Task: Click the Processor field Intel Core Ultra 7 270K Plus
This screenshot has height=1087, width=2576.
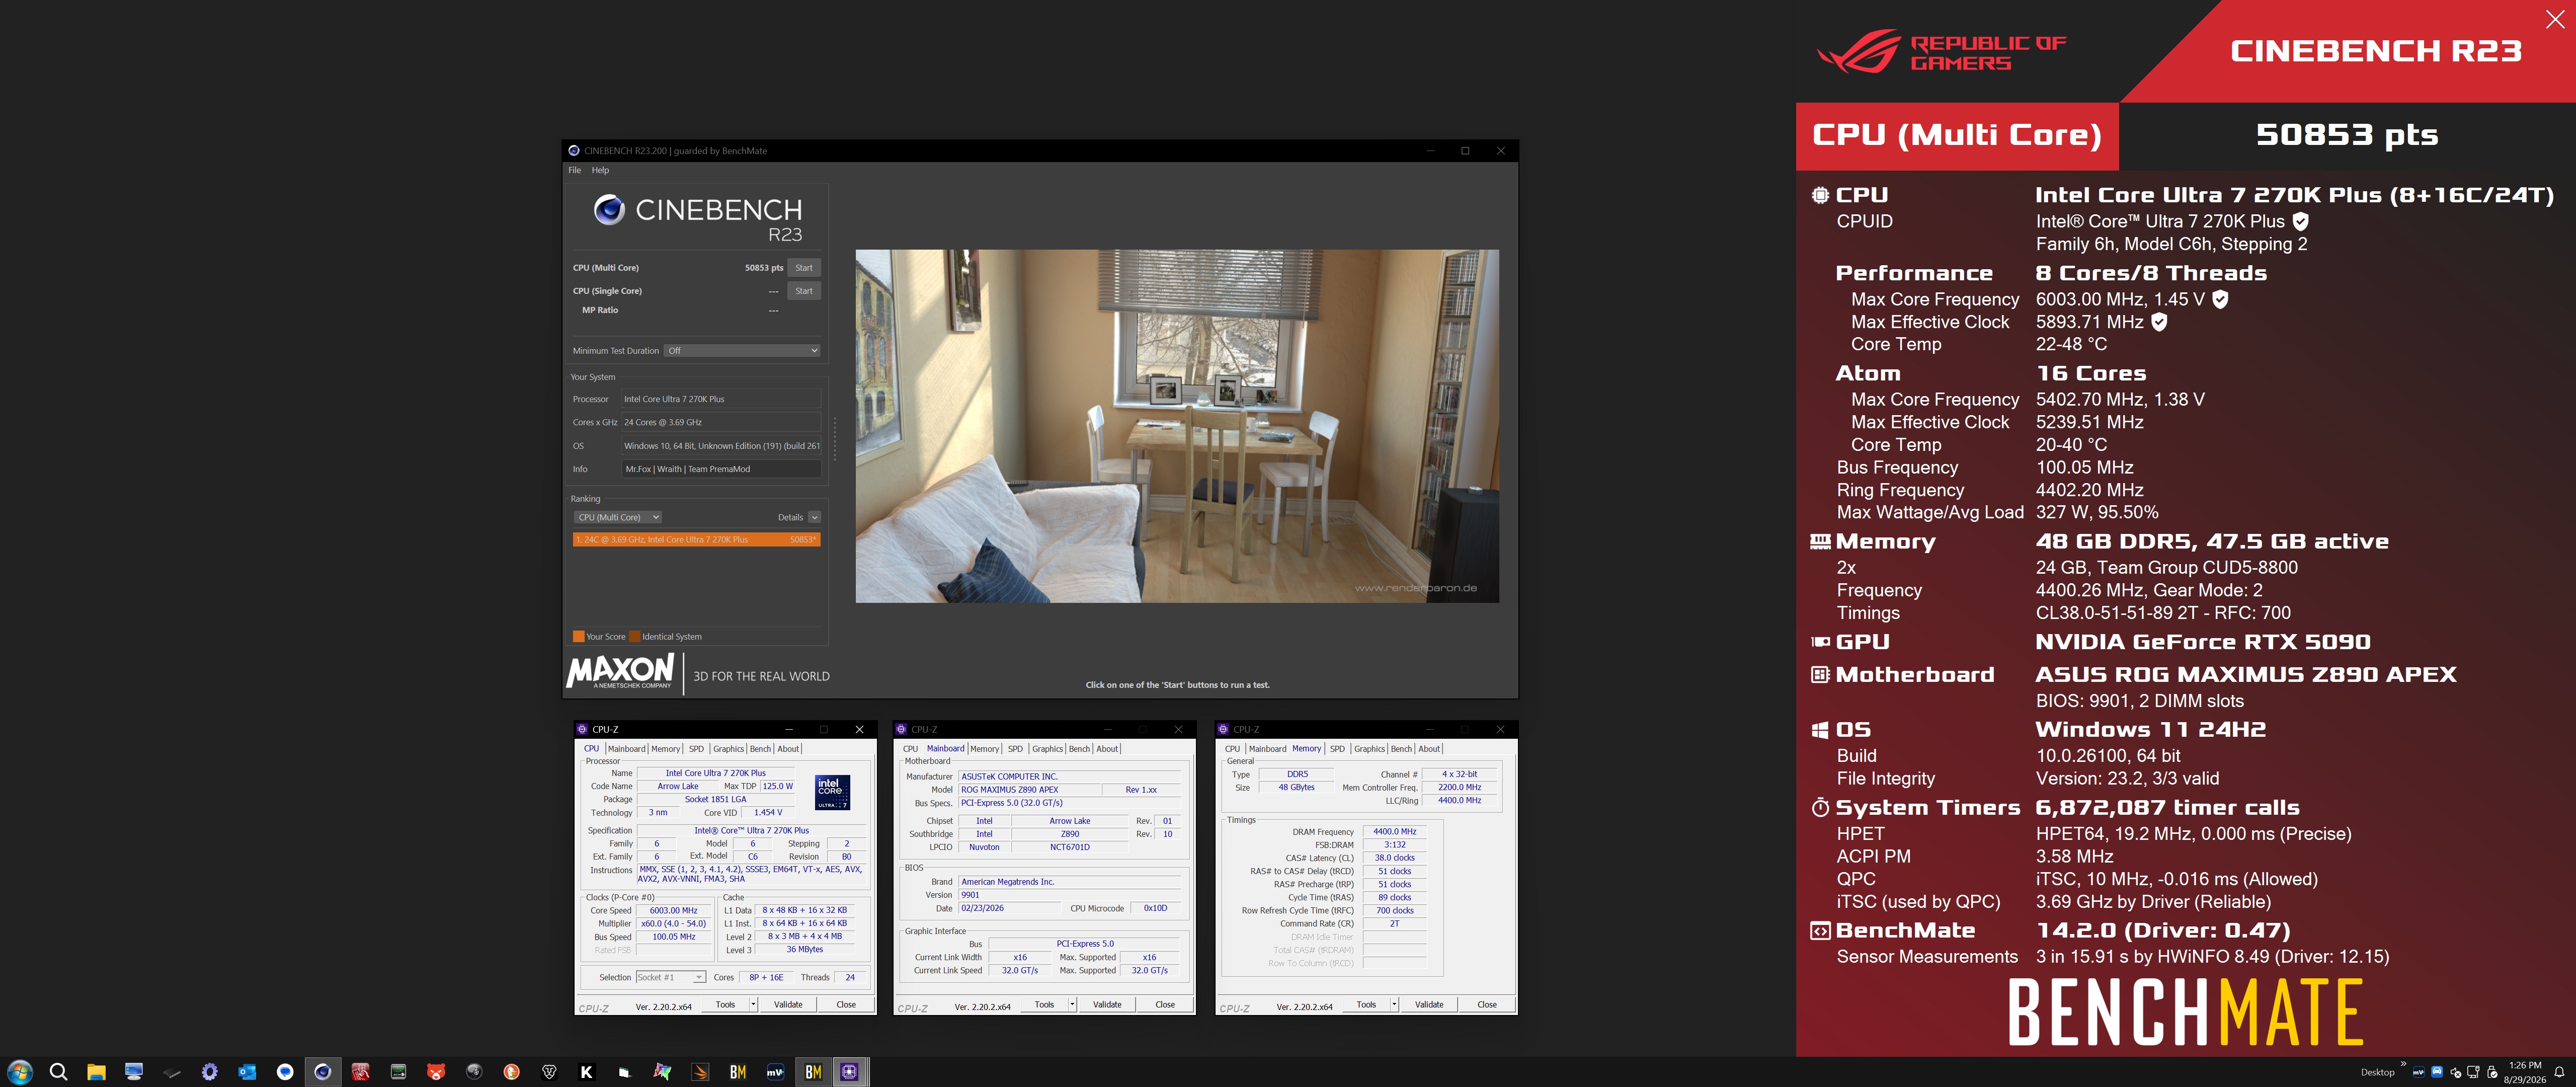Action: 721,399
